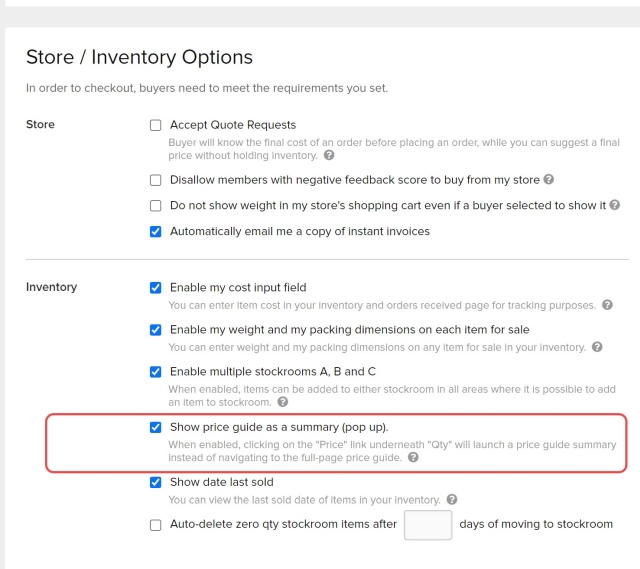Click help icon for last sold date

tap(452, 499)
